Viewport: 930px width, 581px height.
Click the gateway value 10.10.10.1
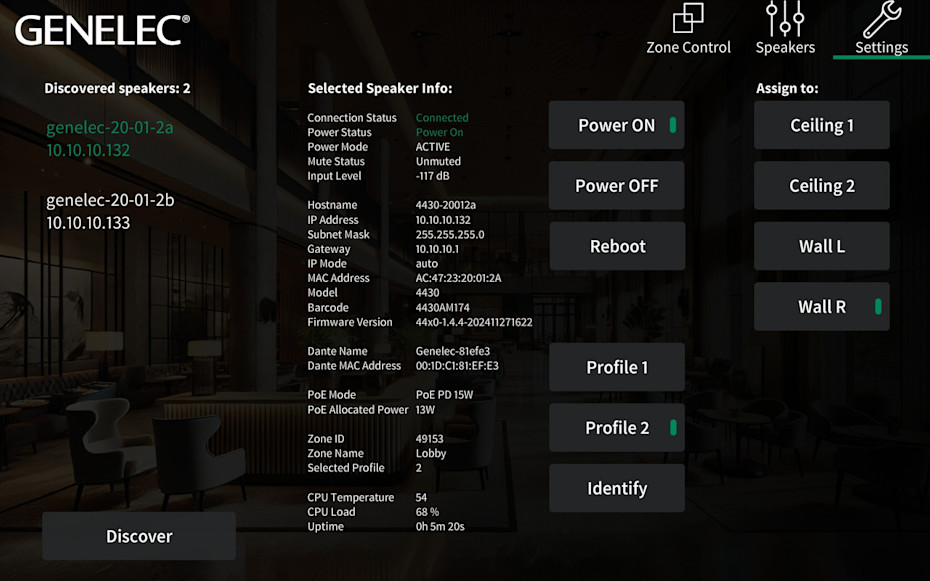pos(437,249)
